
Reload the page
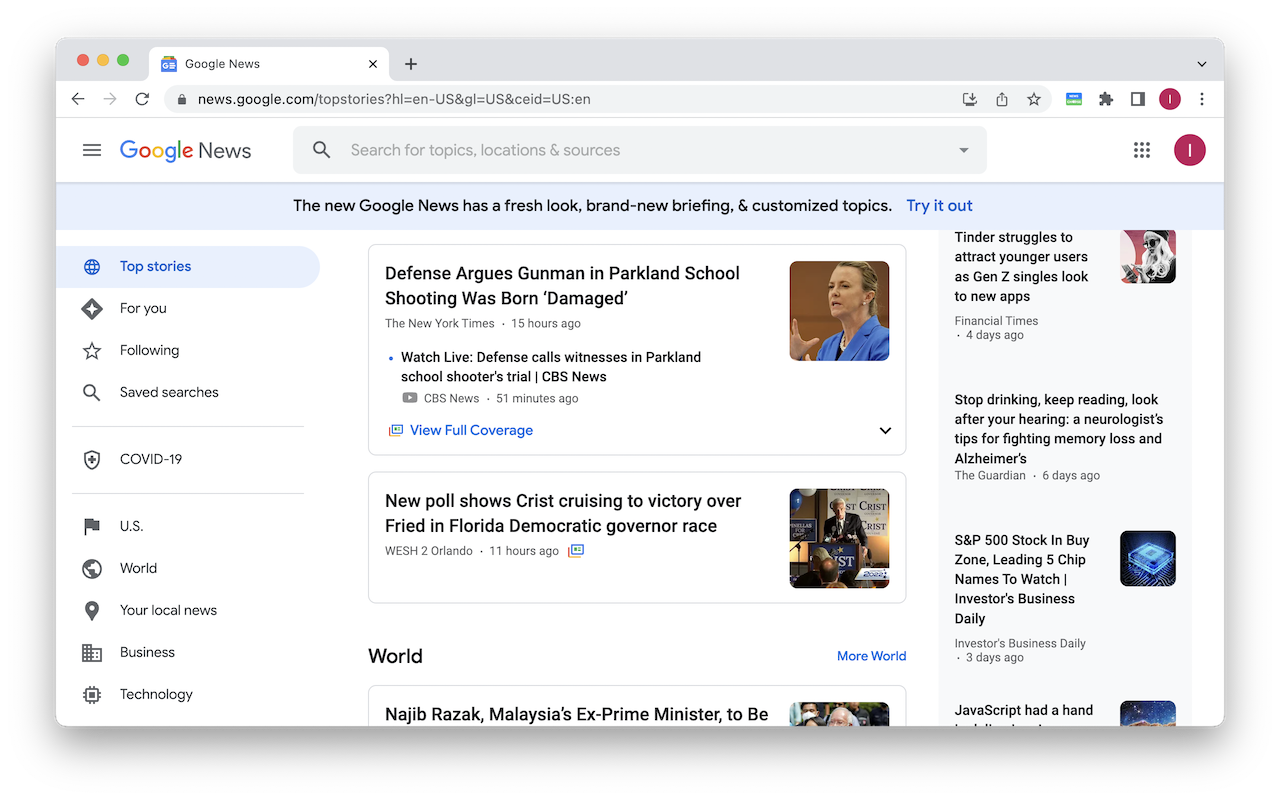142,99
